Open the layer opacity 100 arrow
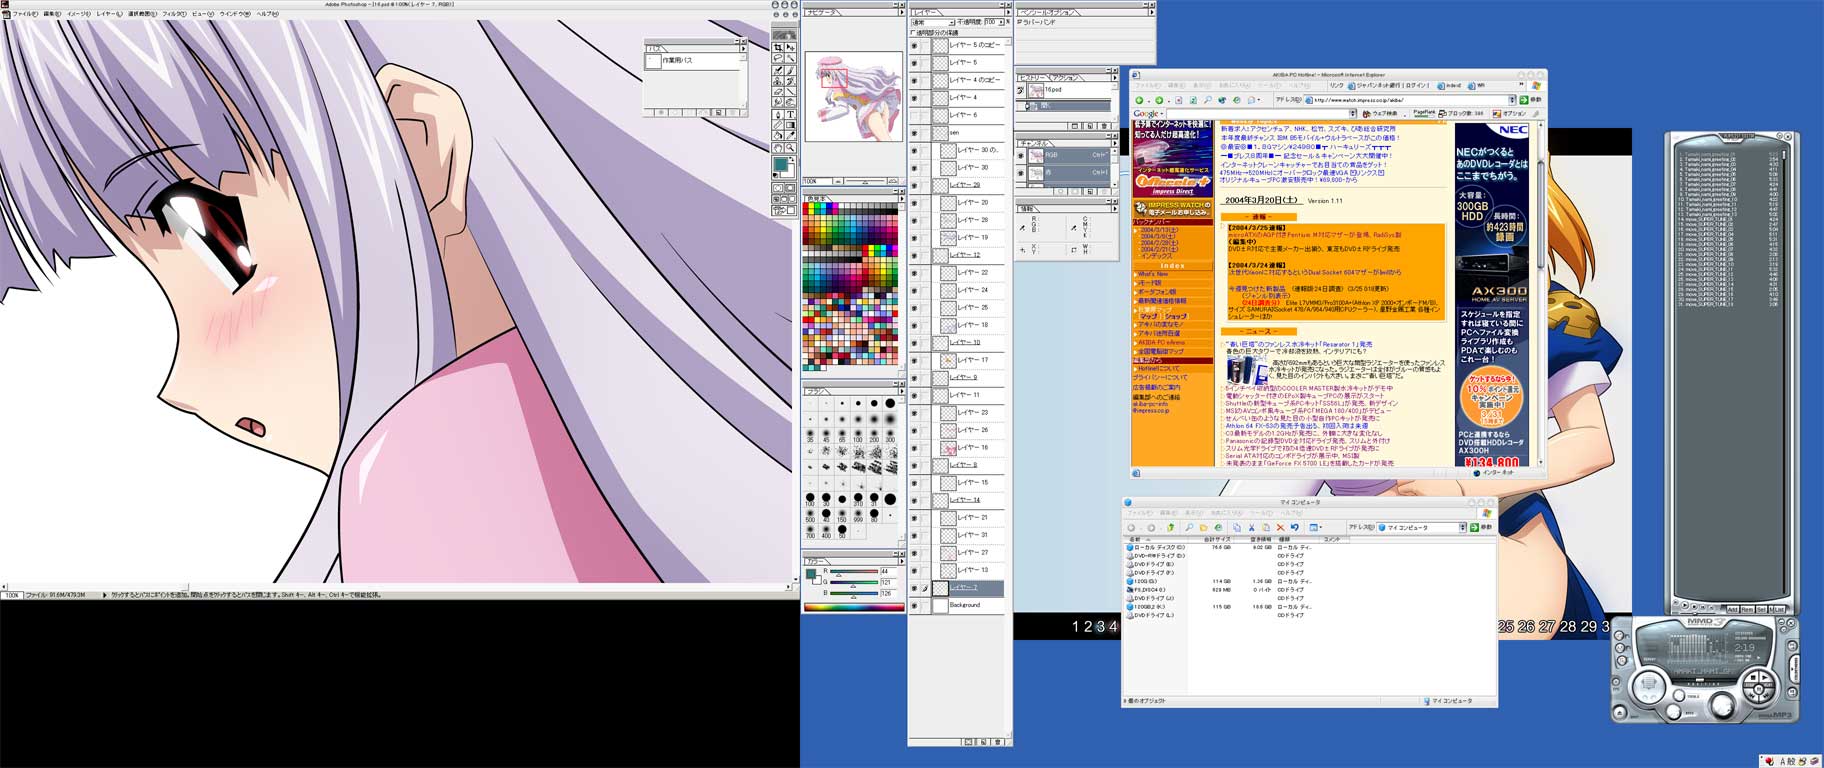Image resolution: width=1824 pixels, height=768 pixels. [x=1001, y=22]
